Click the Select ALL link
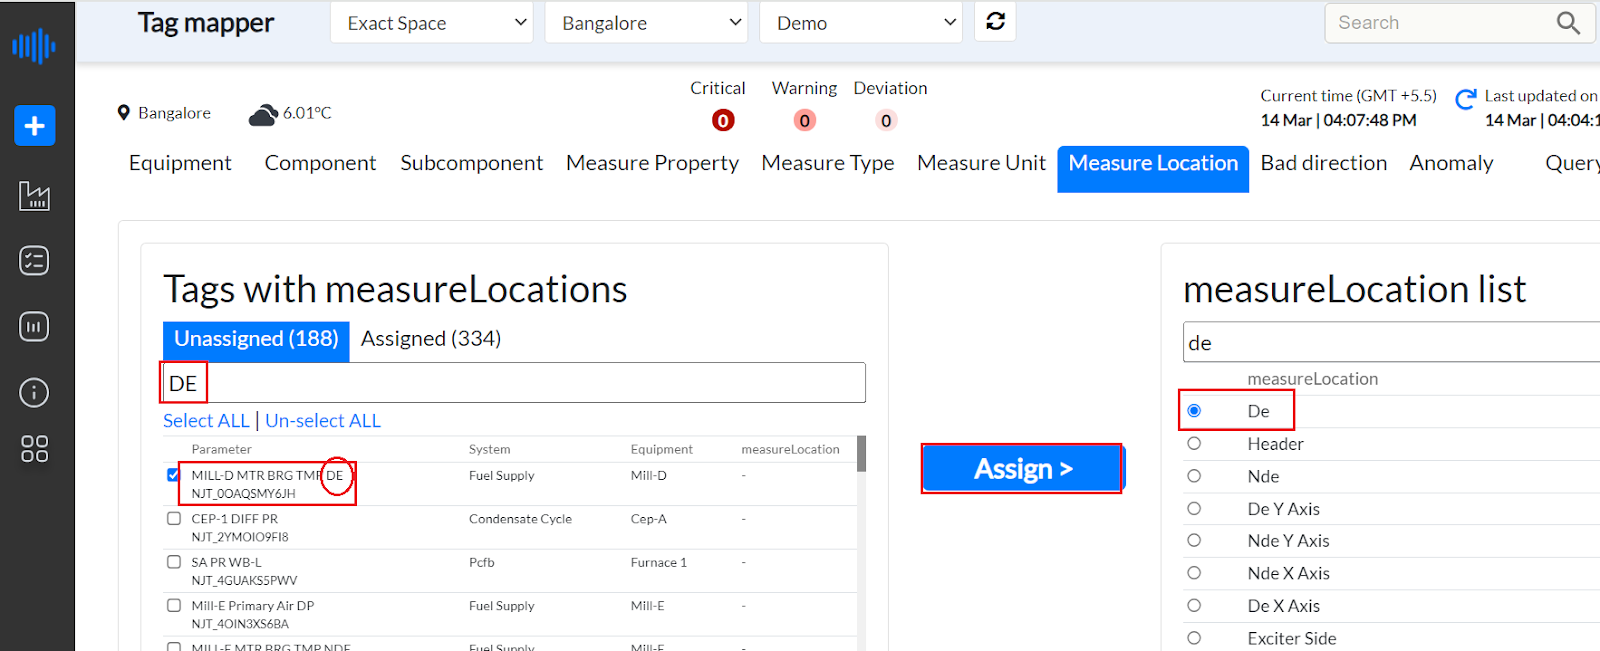Viewport: 1600px width, 651px height. (x=206, y=421)
